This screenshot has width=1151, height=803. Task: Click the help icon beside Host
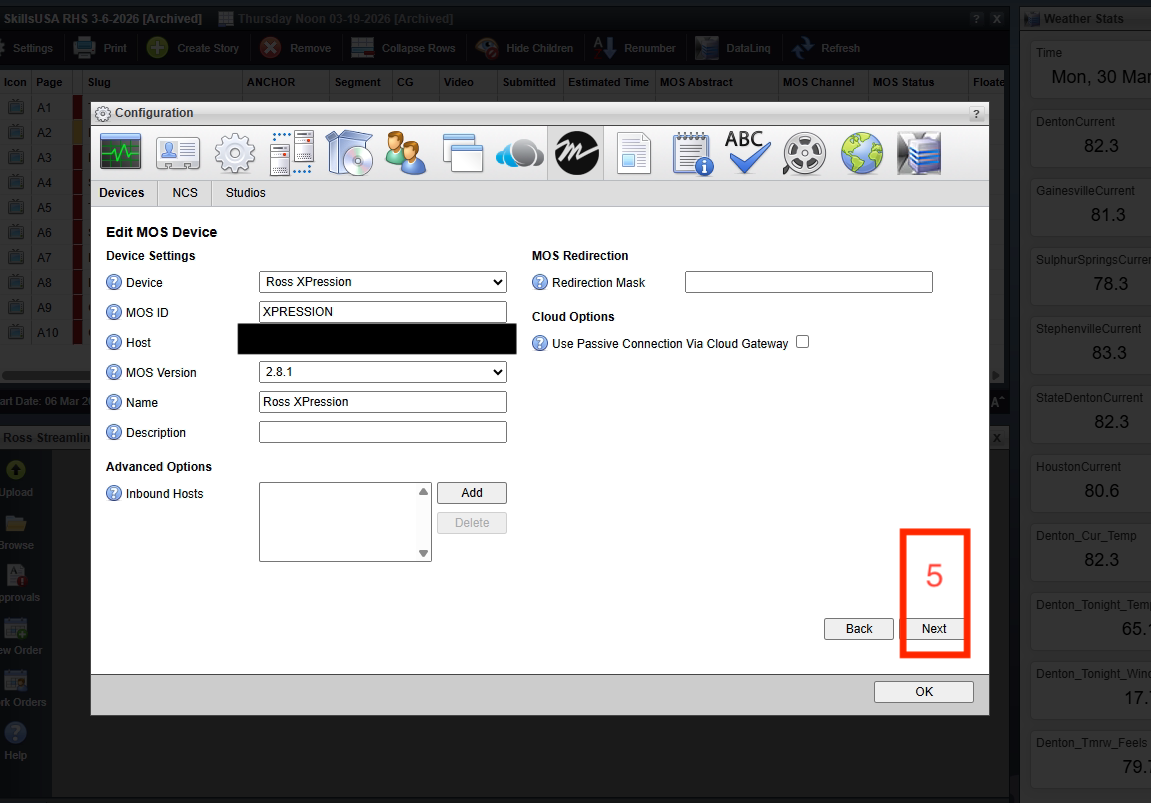point(114,343)
